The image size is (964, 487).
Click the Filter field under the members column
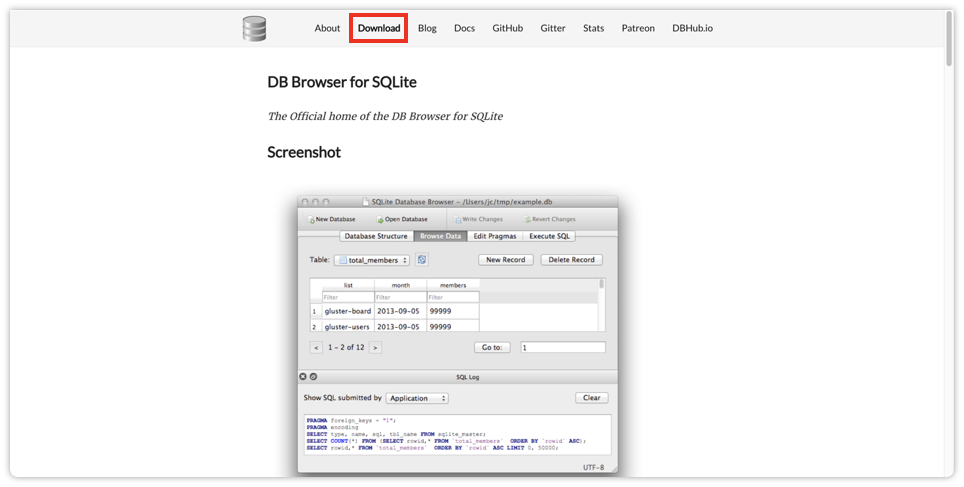point(453,298)
